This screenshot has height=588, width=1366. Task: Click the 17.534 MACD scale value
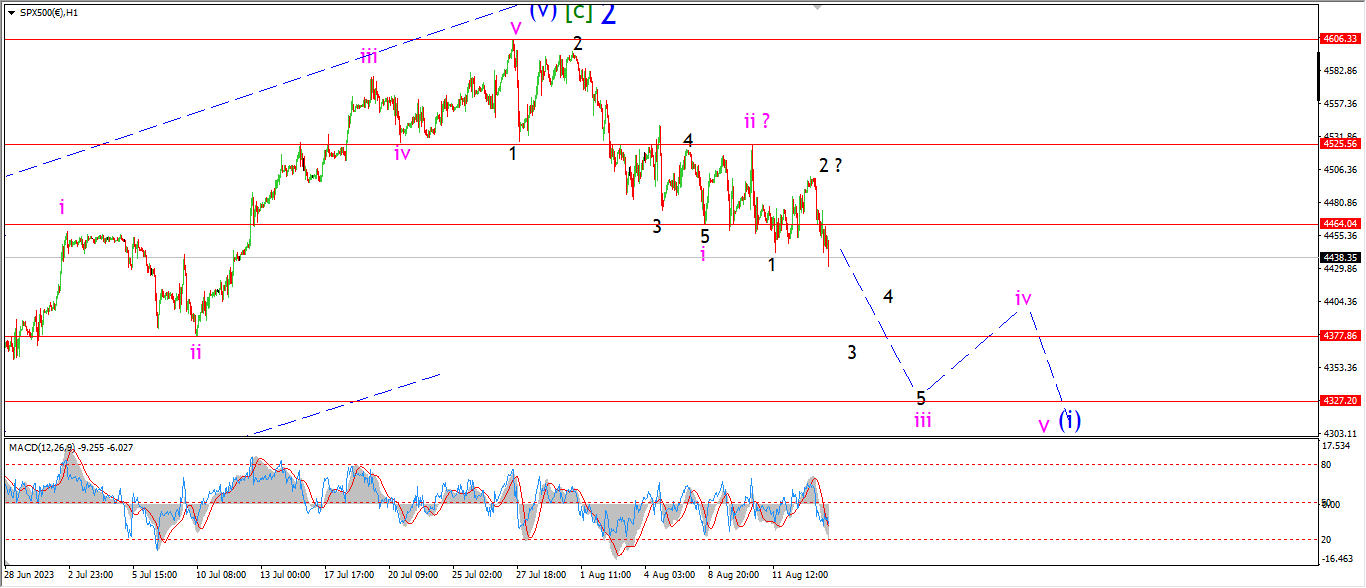tap(1335, 446)
